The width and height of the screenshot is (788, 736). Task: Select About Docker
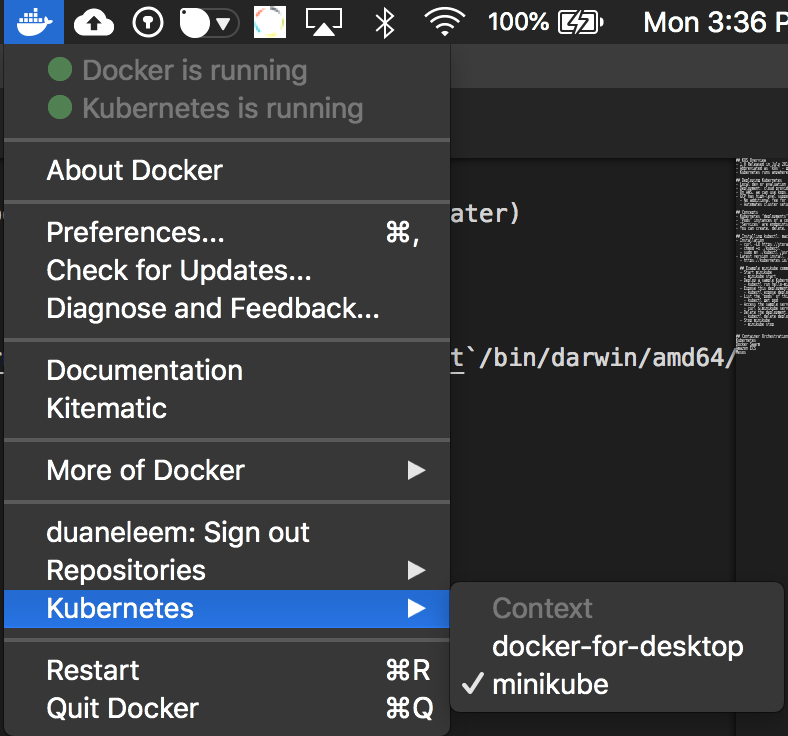tap(134, 170)
